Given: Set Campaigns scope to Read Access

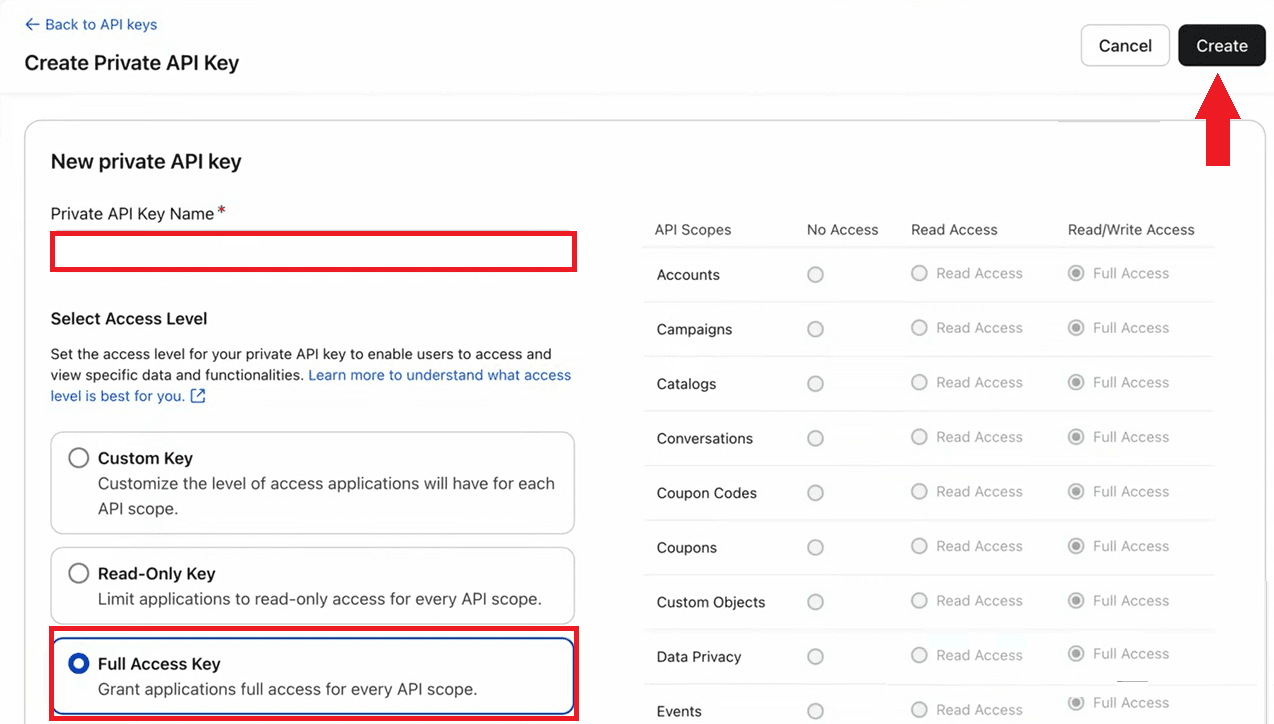Looking at the screenshot, I should tap(919, 328).
